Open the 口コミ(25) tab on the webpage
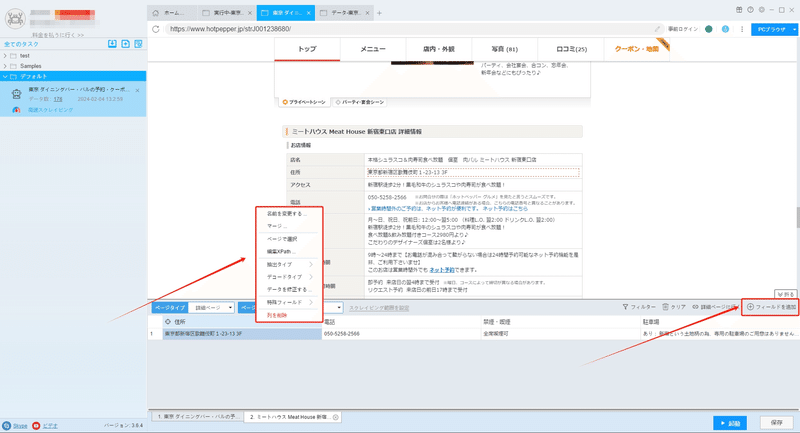The width and height of the screenshot is (800, 433). pos(571,49)
